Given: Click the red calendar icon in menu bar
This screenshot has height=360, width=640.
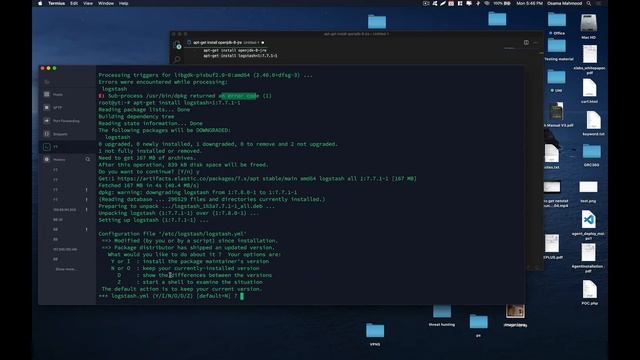Looking at the screenshot, I should 451,3.
